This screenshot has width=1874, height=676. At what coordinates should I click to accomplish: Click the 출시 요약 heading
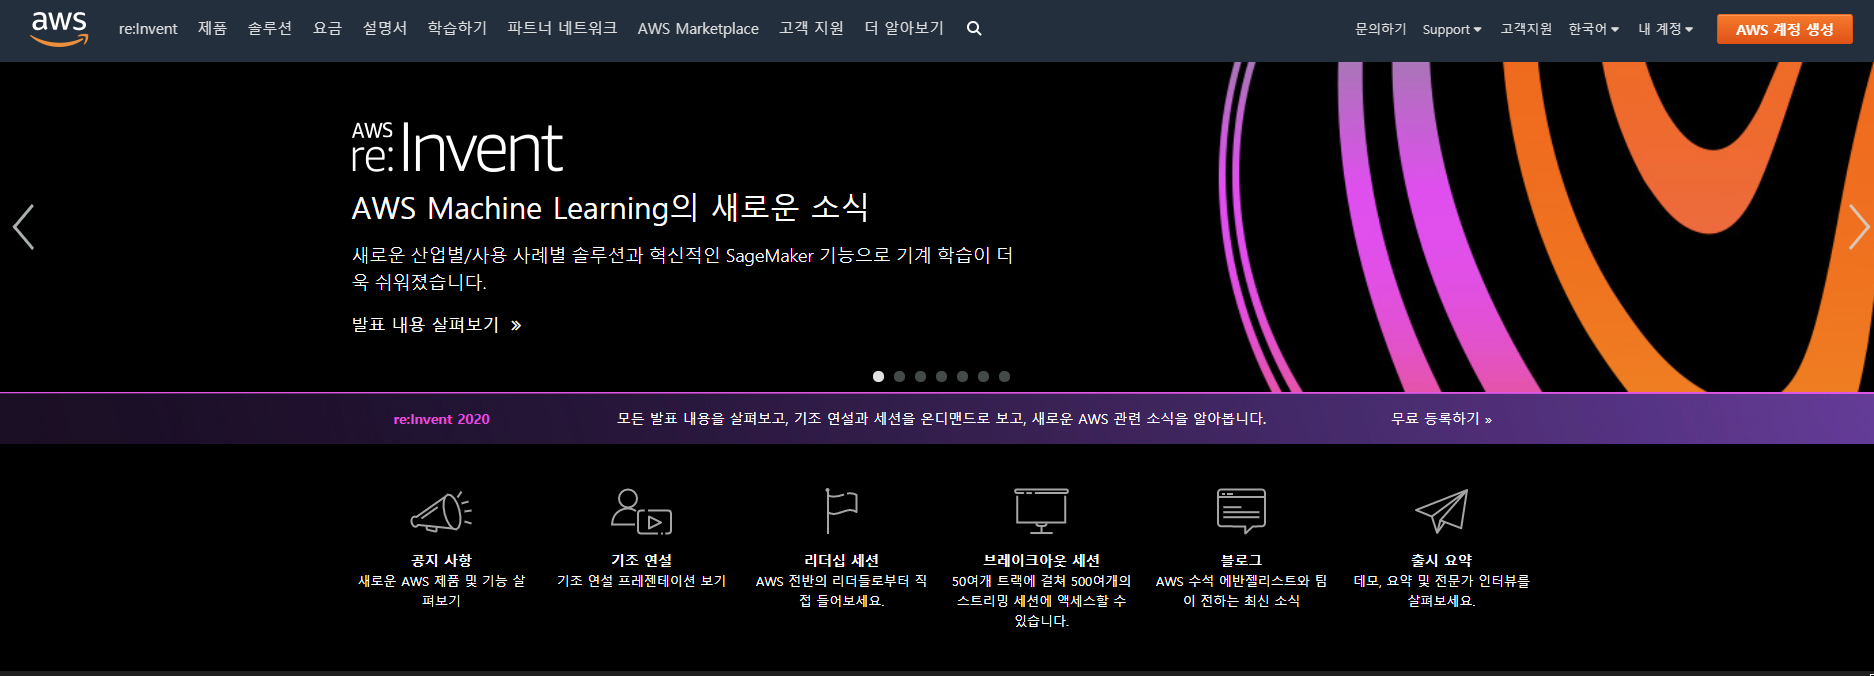coord(1441,561)
